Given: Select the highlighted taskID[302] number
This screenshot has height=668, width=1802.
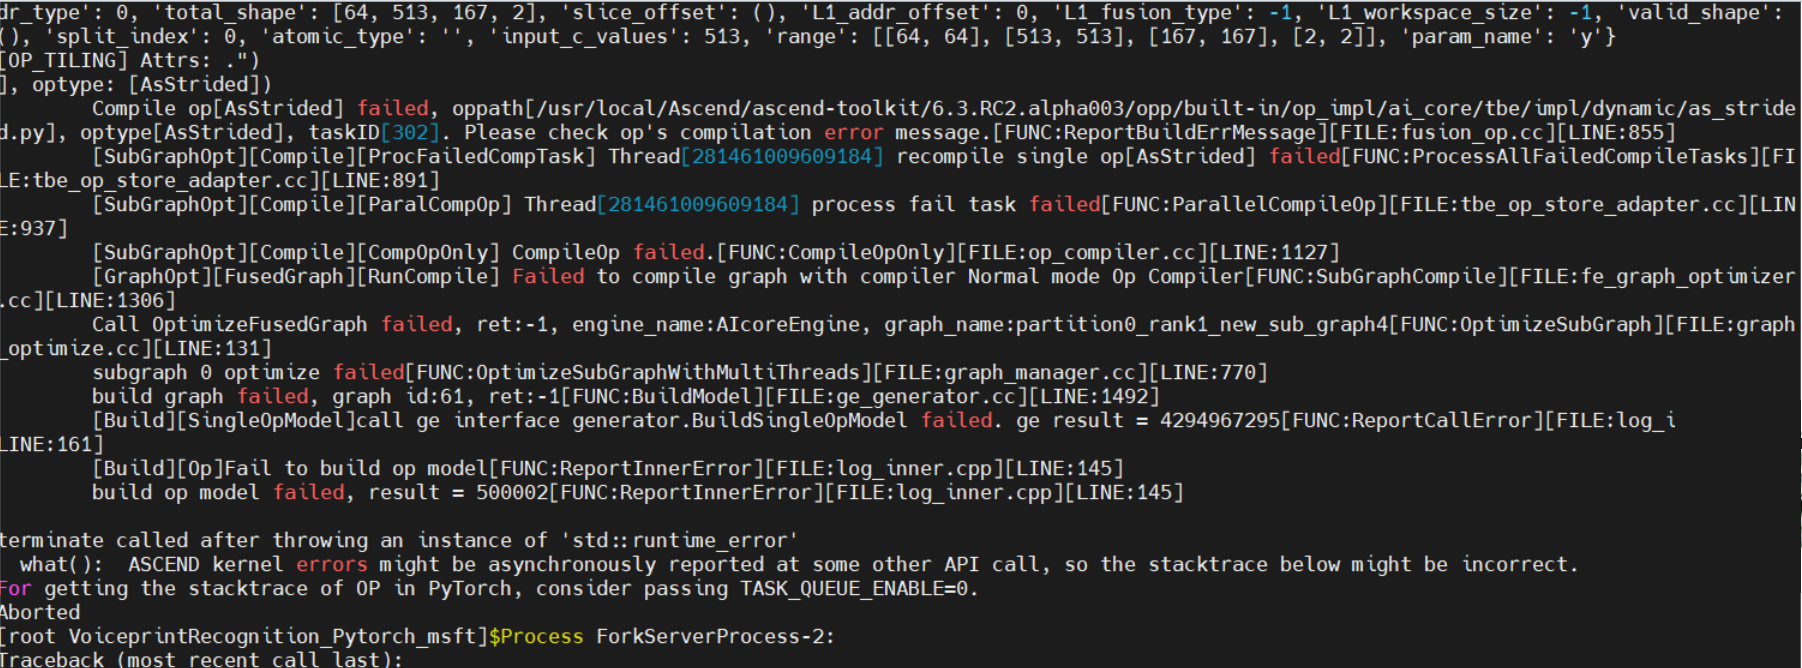Looking at the screenshot, I should click(x=410, y=133).
